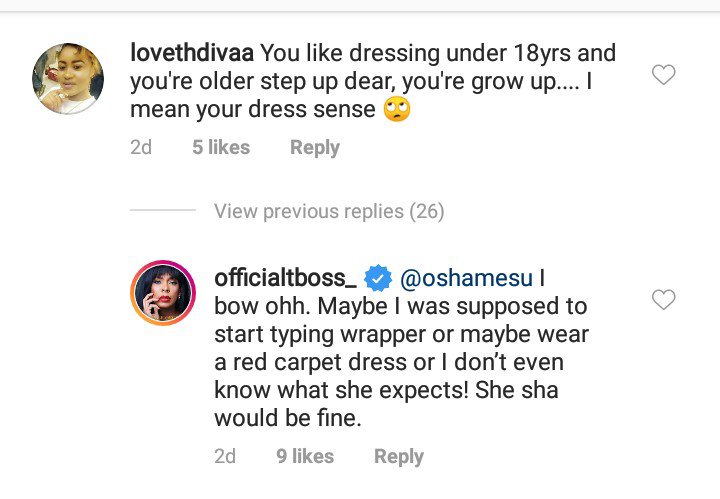Reply to officialtboss_'s comment
720x499 pixels.
pos(399,456)
